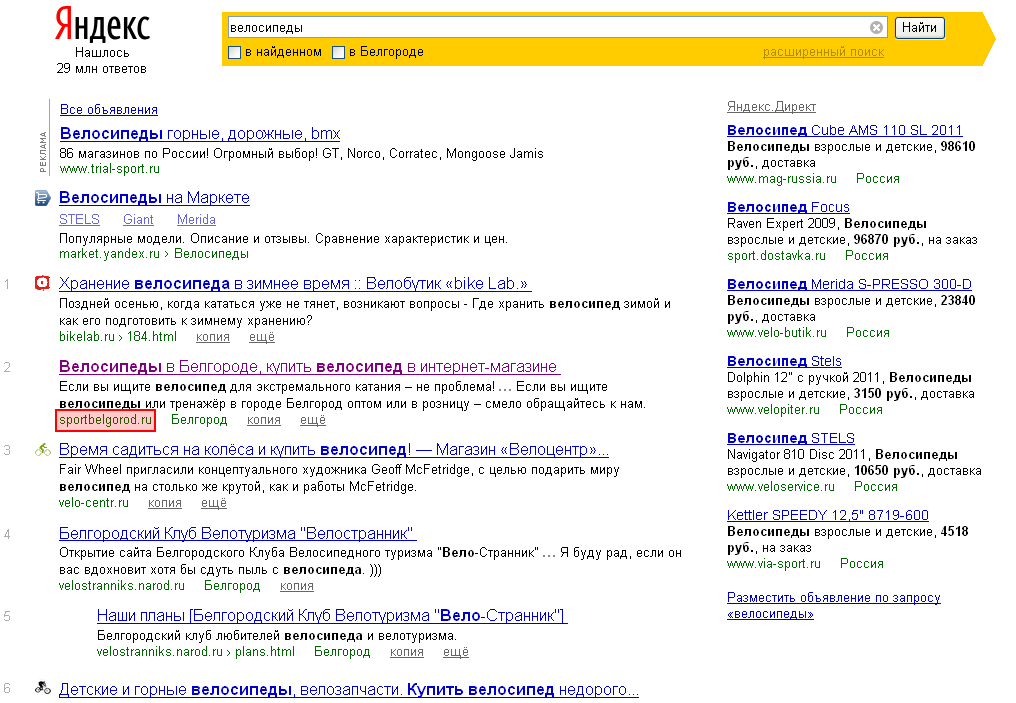Open cached копия for velo-centr.ru result
1016x703 pixels.
tap(164, 503)
